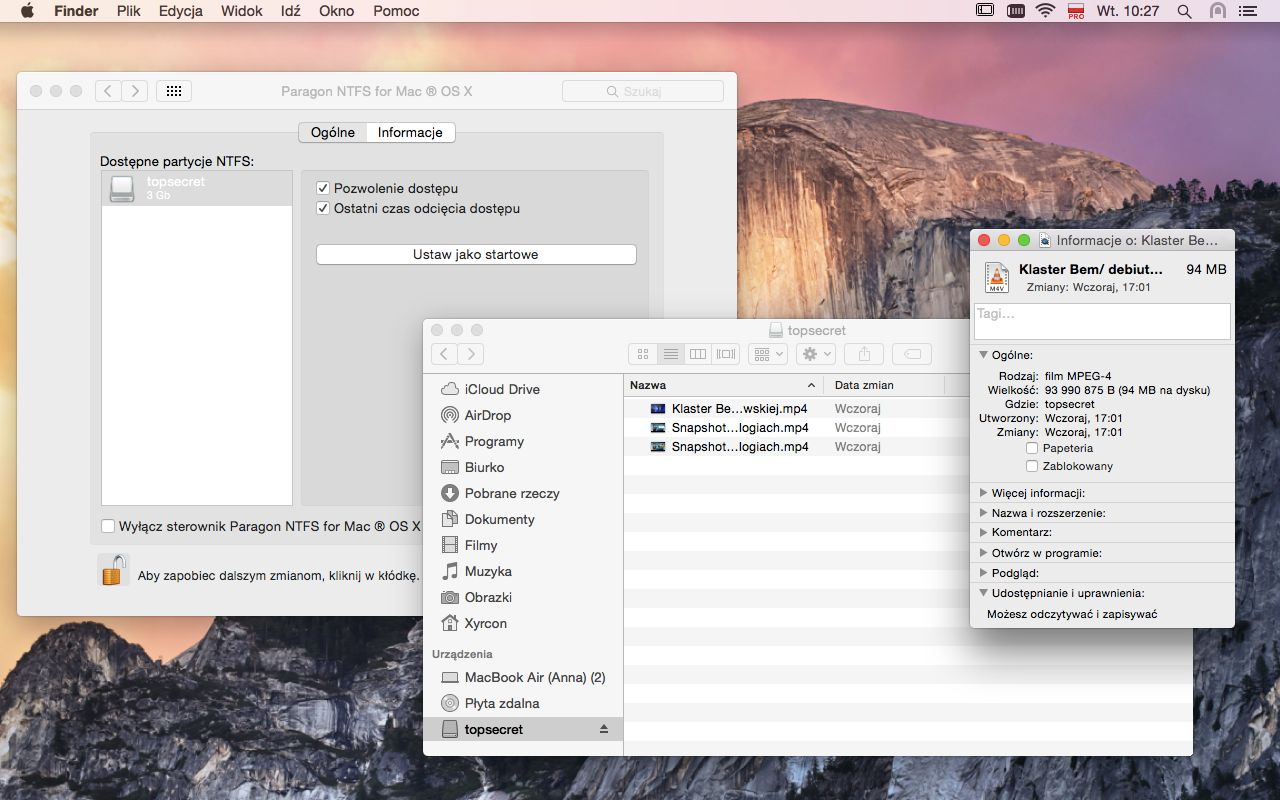The image size is (1280, 800).
Task: Check the Zablokowany checkbox
Action: pos(1032,466)
